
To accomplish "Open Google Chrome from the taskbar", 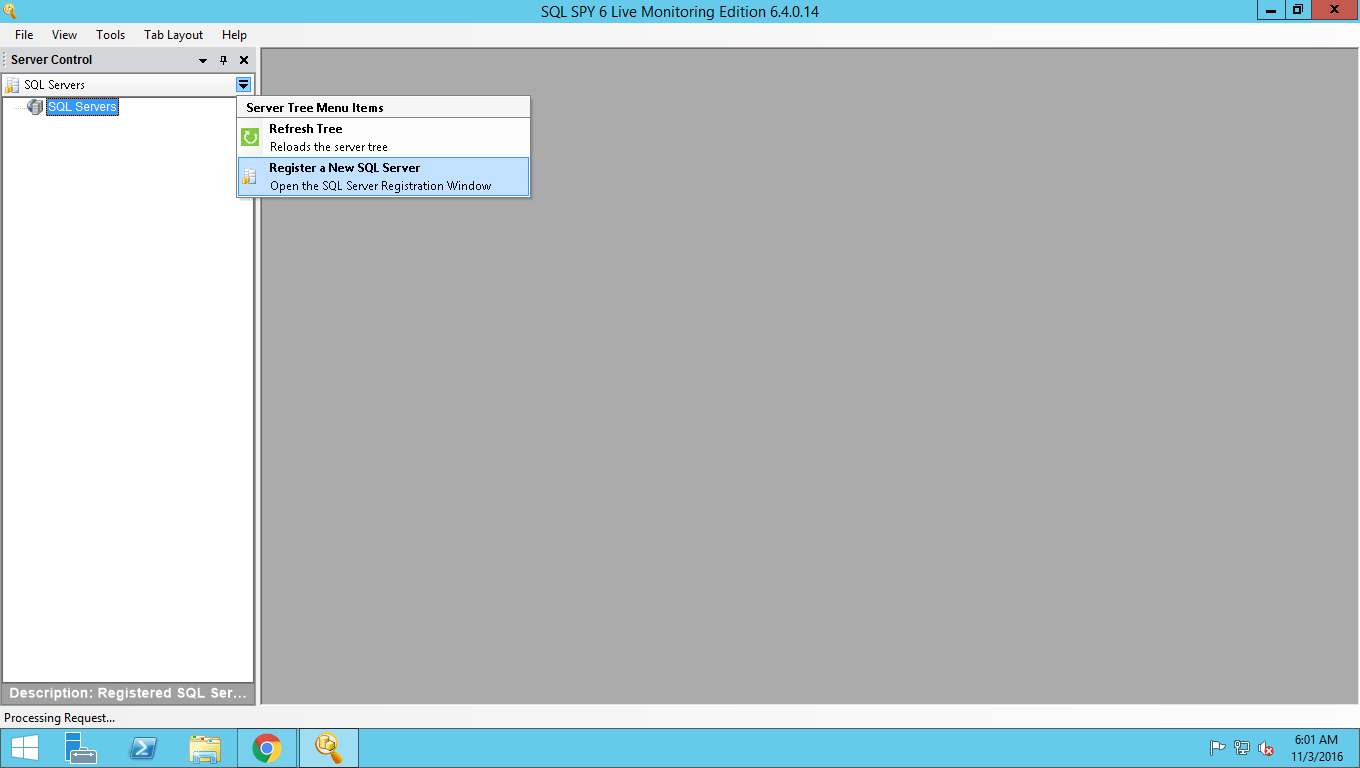I will click(267, 748).
